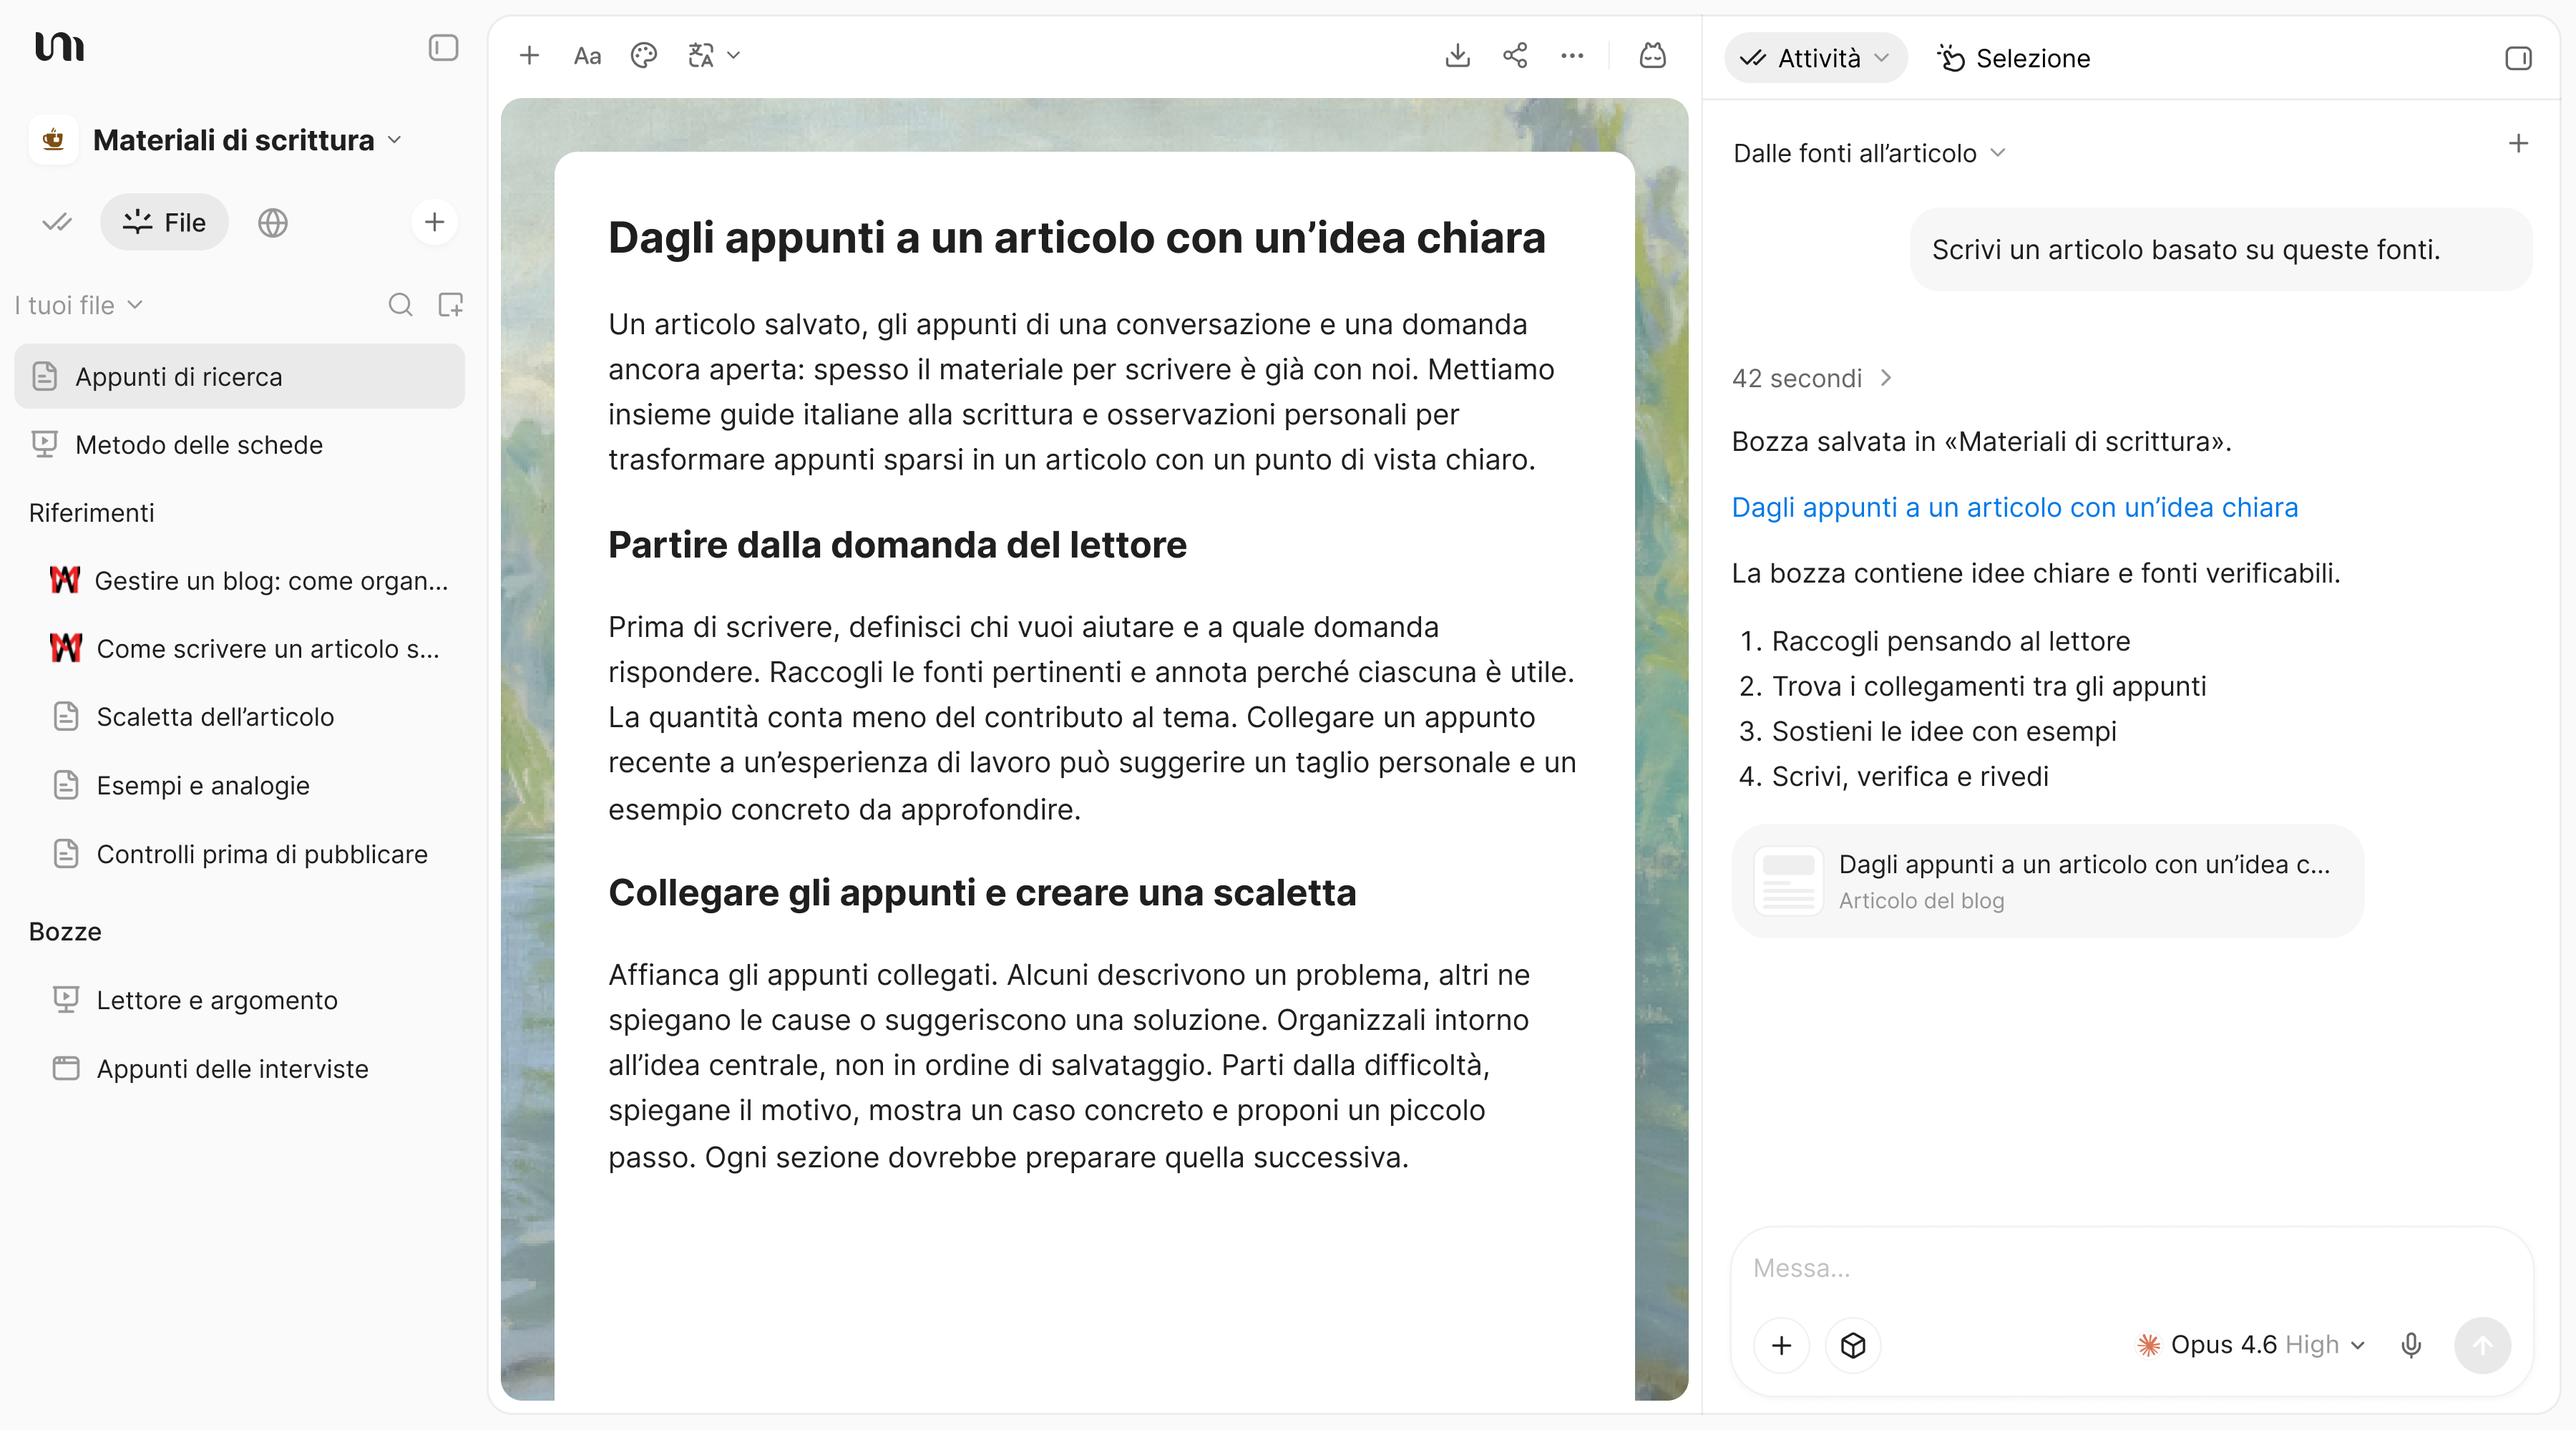The image size is (2576, 1430).
Task: Expand the I tuoi file filter
Action: click(x=79, y=305)
